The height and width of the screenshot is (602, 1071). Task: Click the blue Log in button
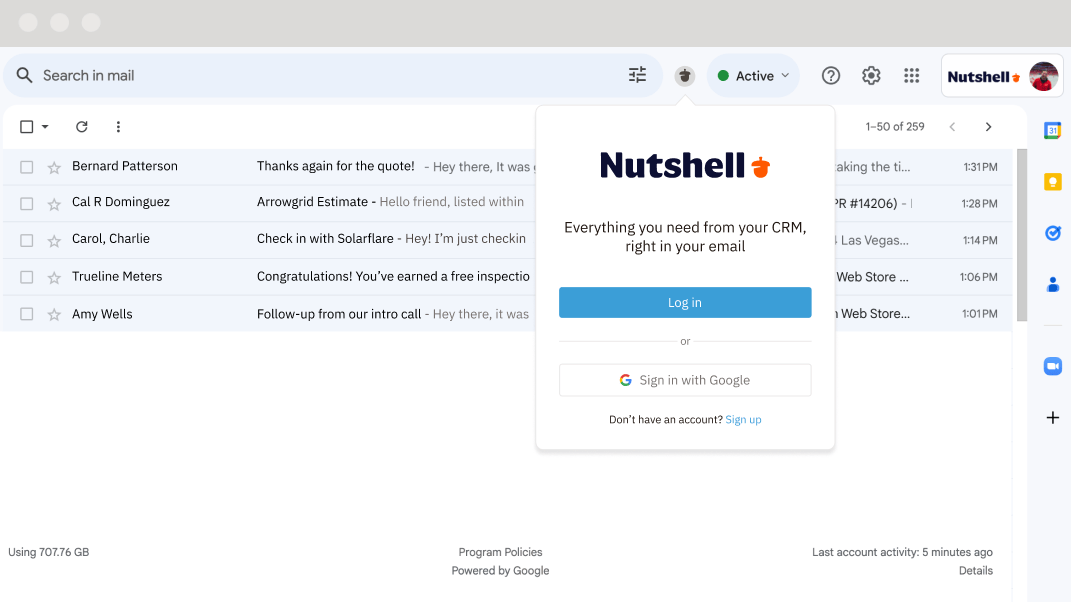tap(684, 302)
